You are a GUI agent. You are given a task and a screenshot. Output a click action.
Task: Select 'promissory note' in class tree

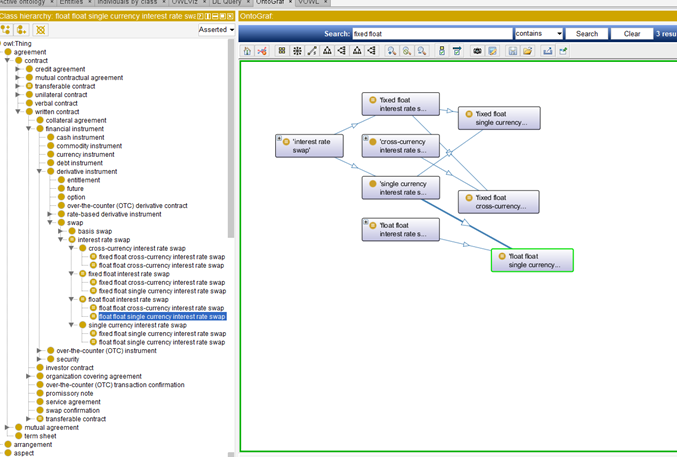click(69, 393)
